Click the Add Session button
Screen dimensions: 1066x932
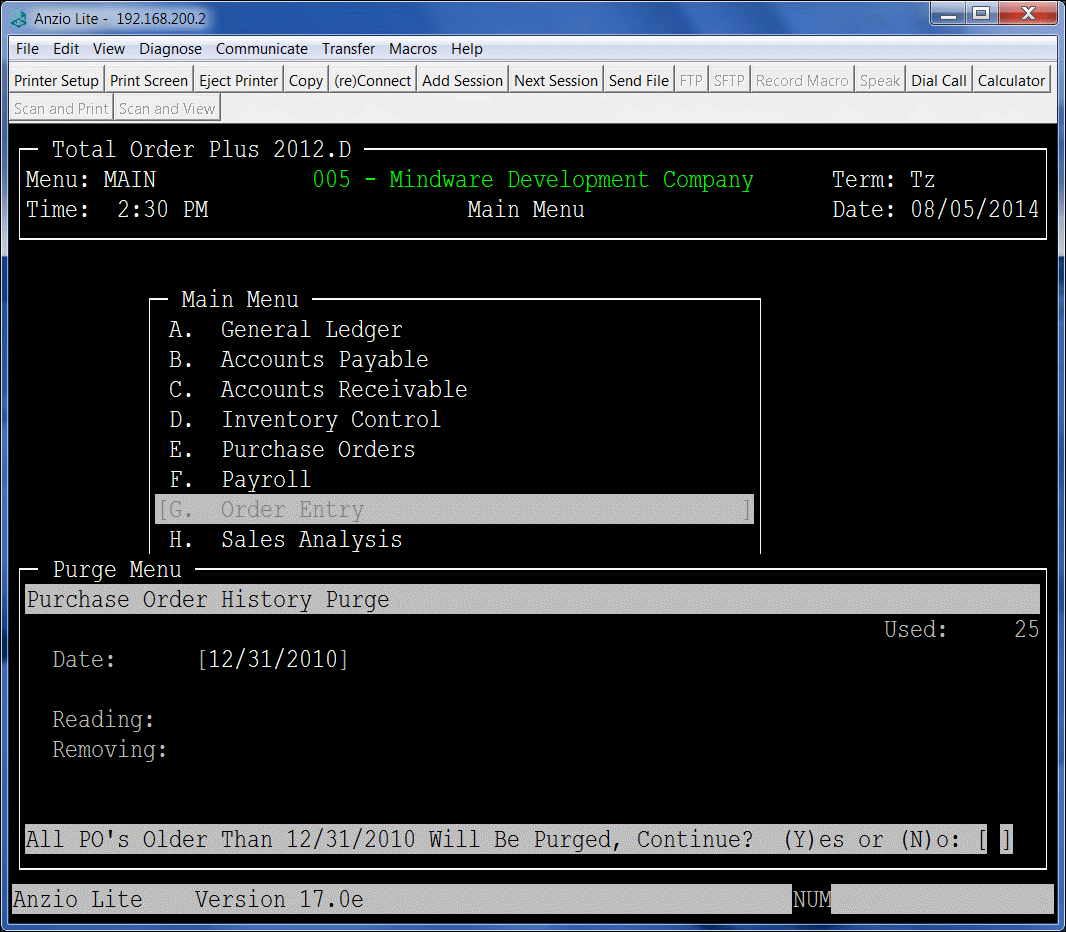(x=462, y=80)
